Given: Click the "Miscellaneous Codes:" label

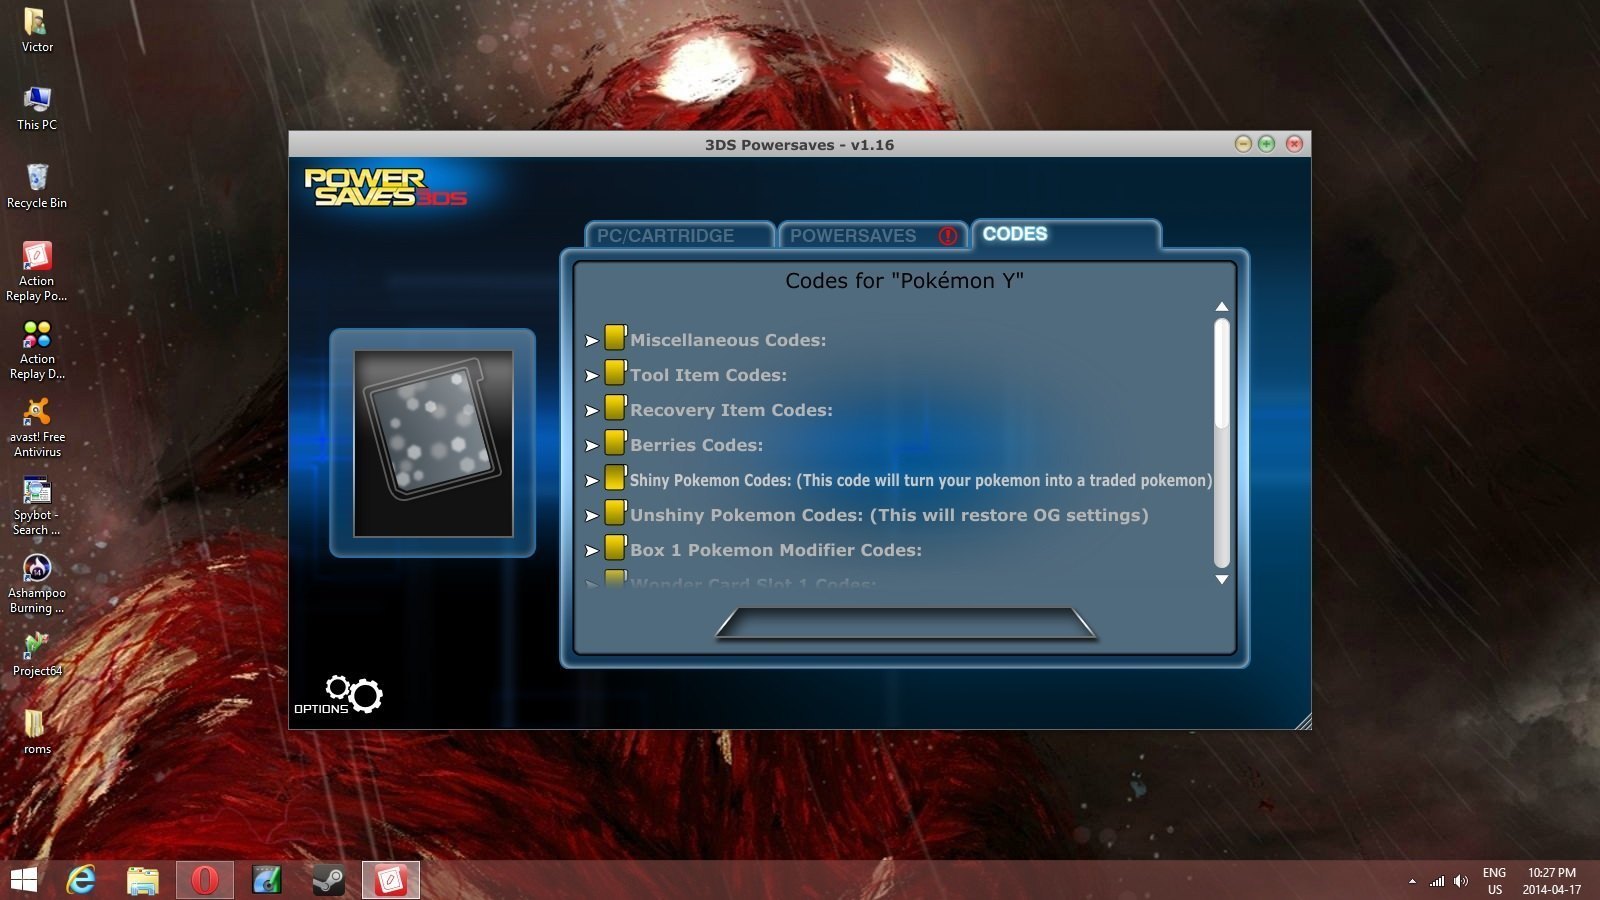Looking at the screenshot, I should (728, 340).
